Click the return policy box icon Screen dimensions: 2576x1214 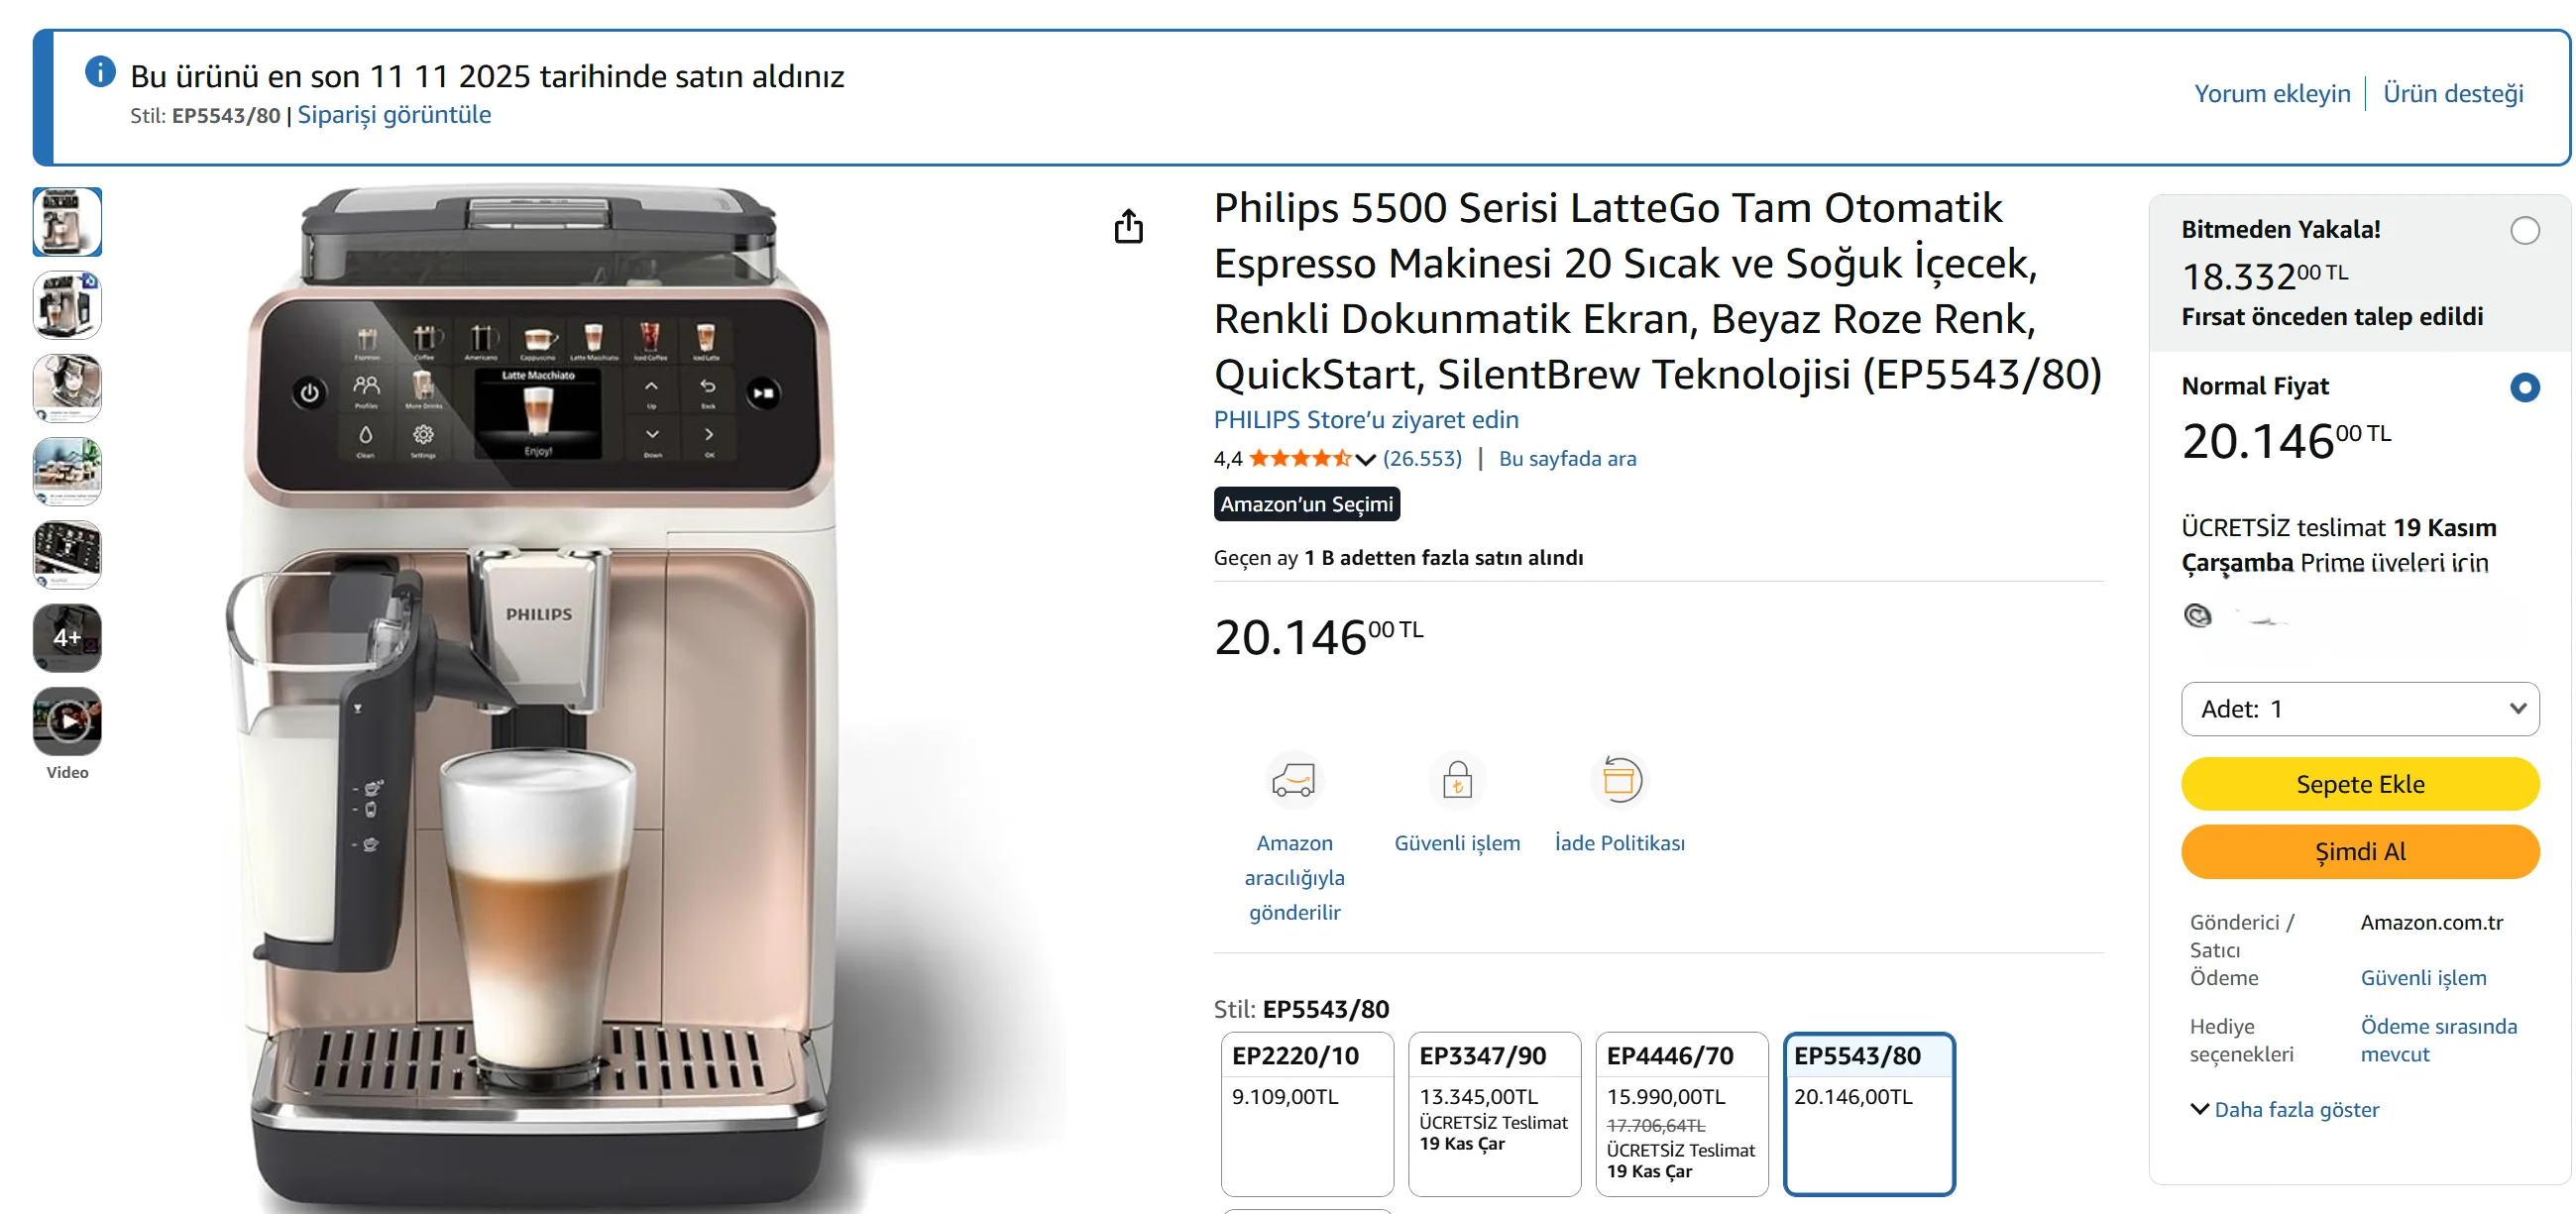click(x=1618, y=780)
